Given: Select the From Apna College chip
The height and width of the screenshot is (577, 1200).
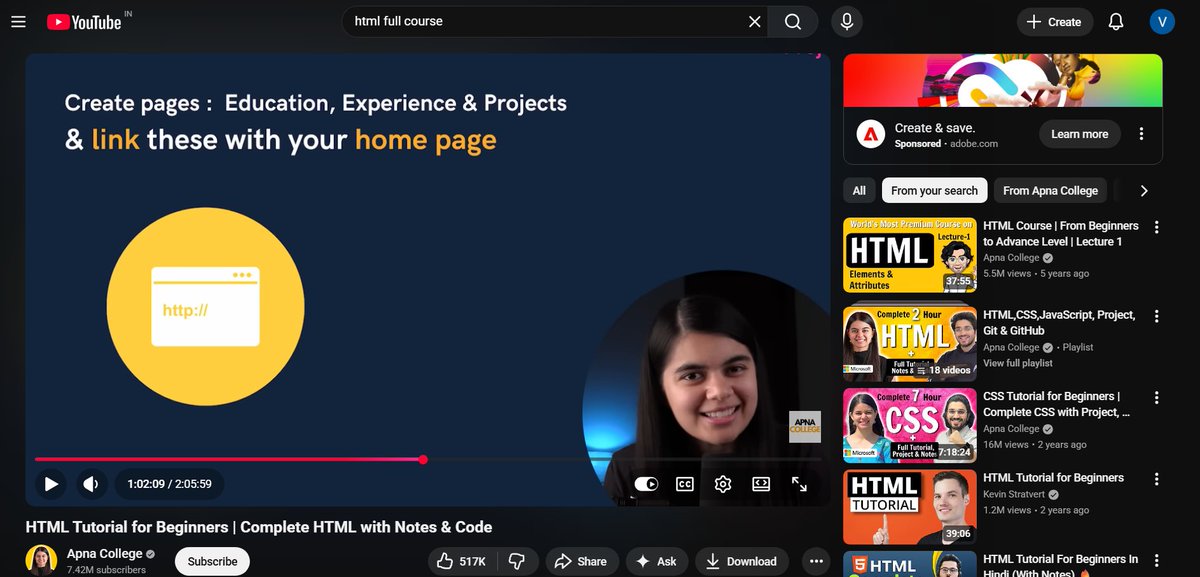Looking at the screenshot, I should point(1050,190).
